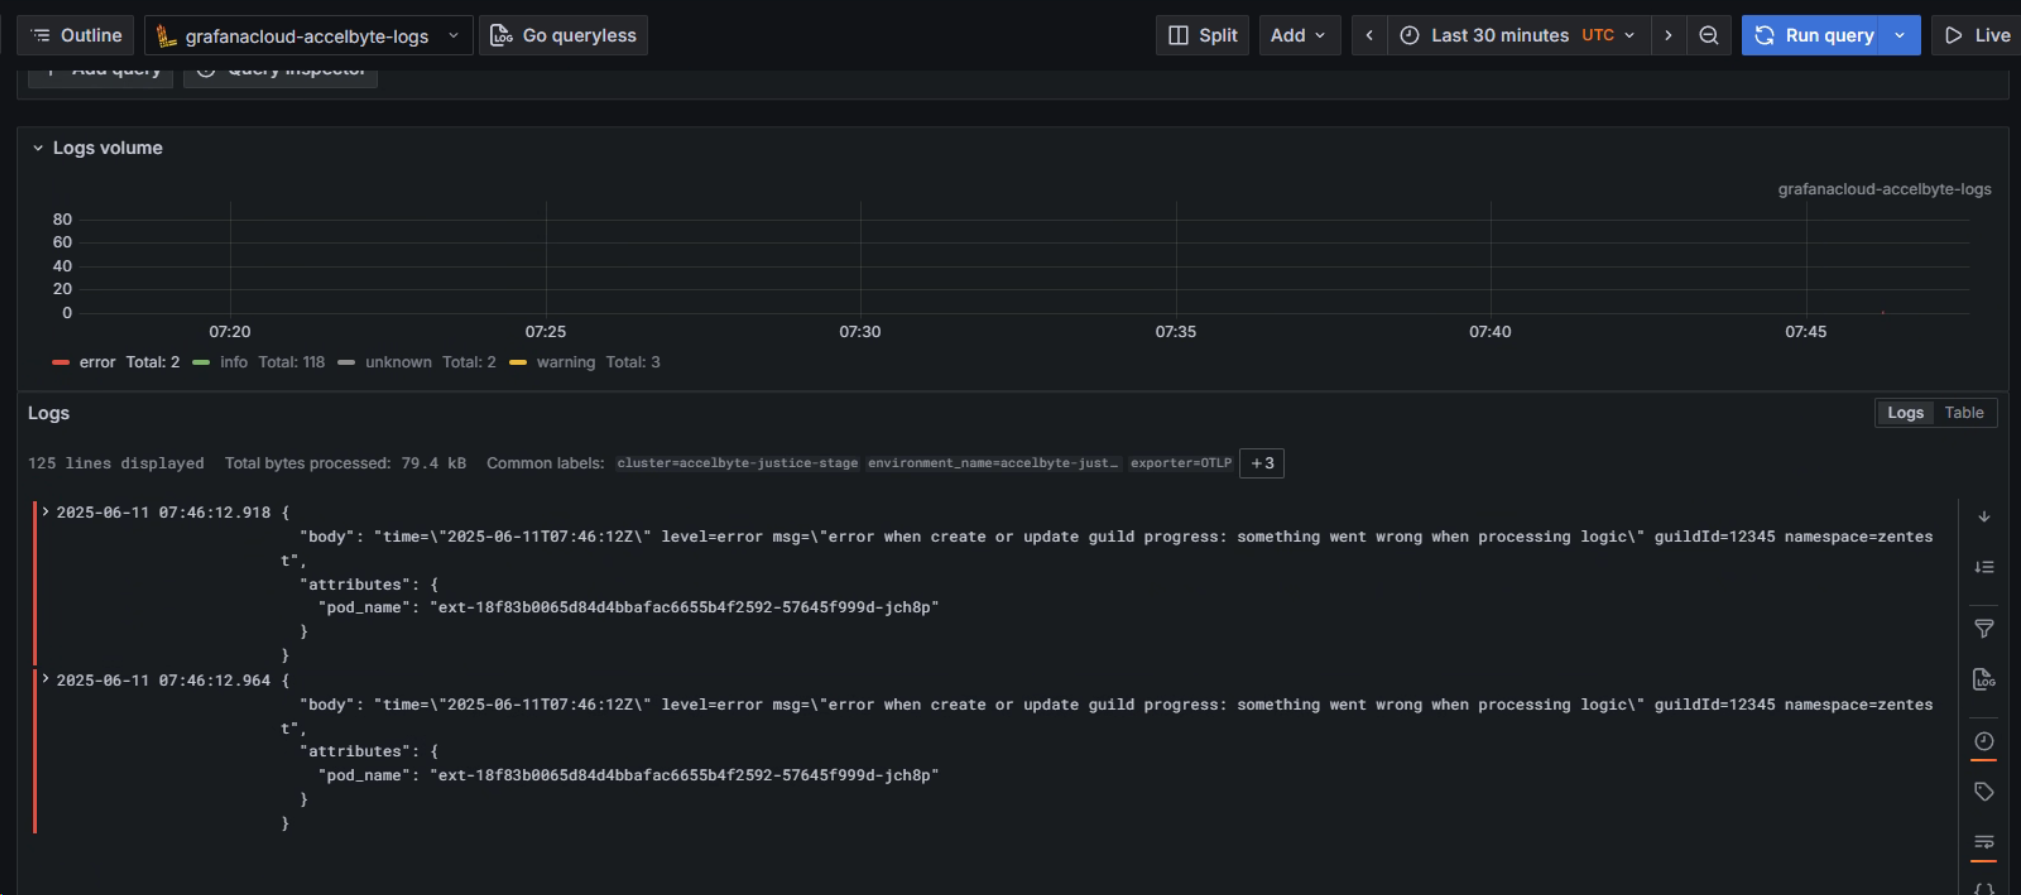
Task: Click the UTC timezone label
Action: point(1597,35)
